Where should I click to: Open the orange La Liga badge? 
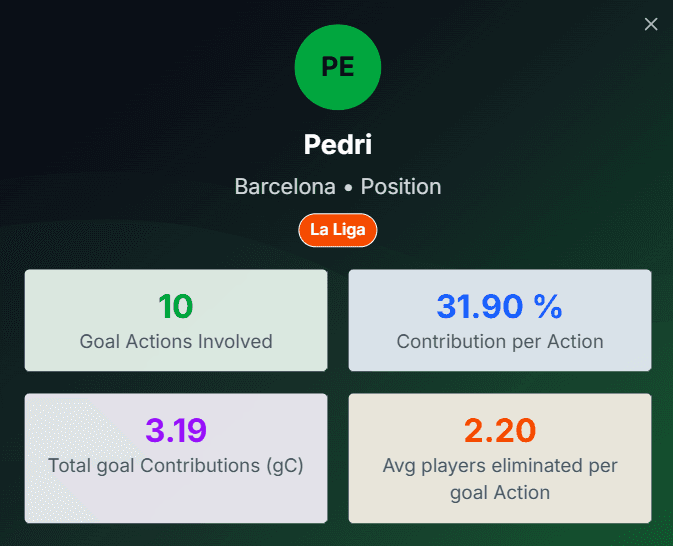pos(337,230)
